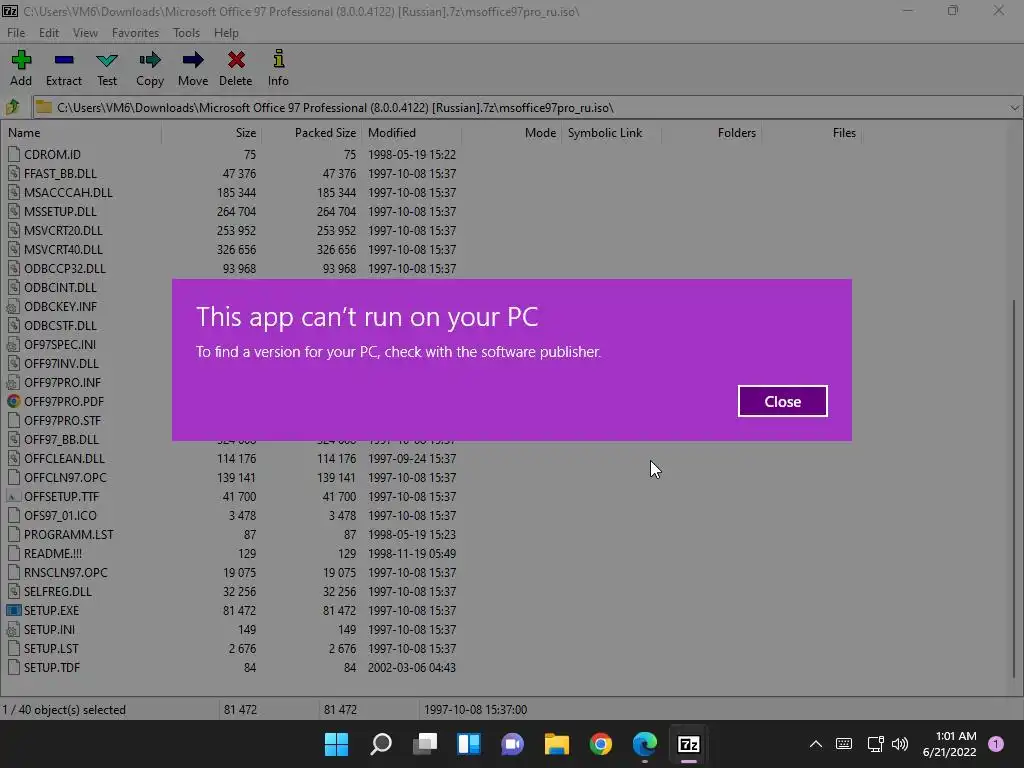The image size is (1024, 768).
Task: Expand the address path dropdown
Action: point(1014,108)
